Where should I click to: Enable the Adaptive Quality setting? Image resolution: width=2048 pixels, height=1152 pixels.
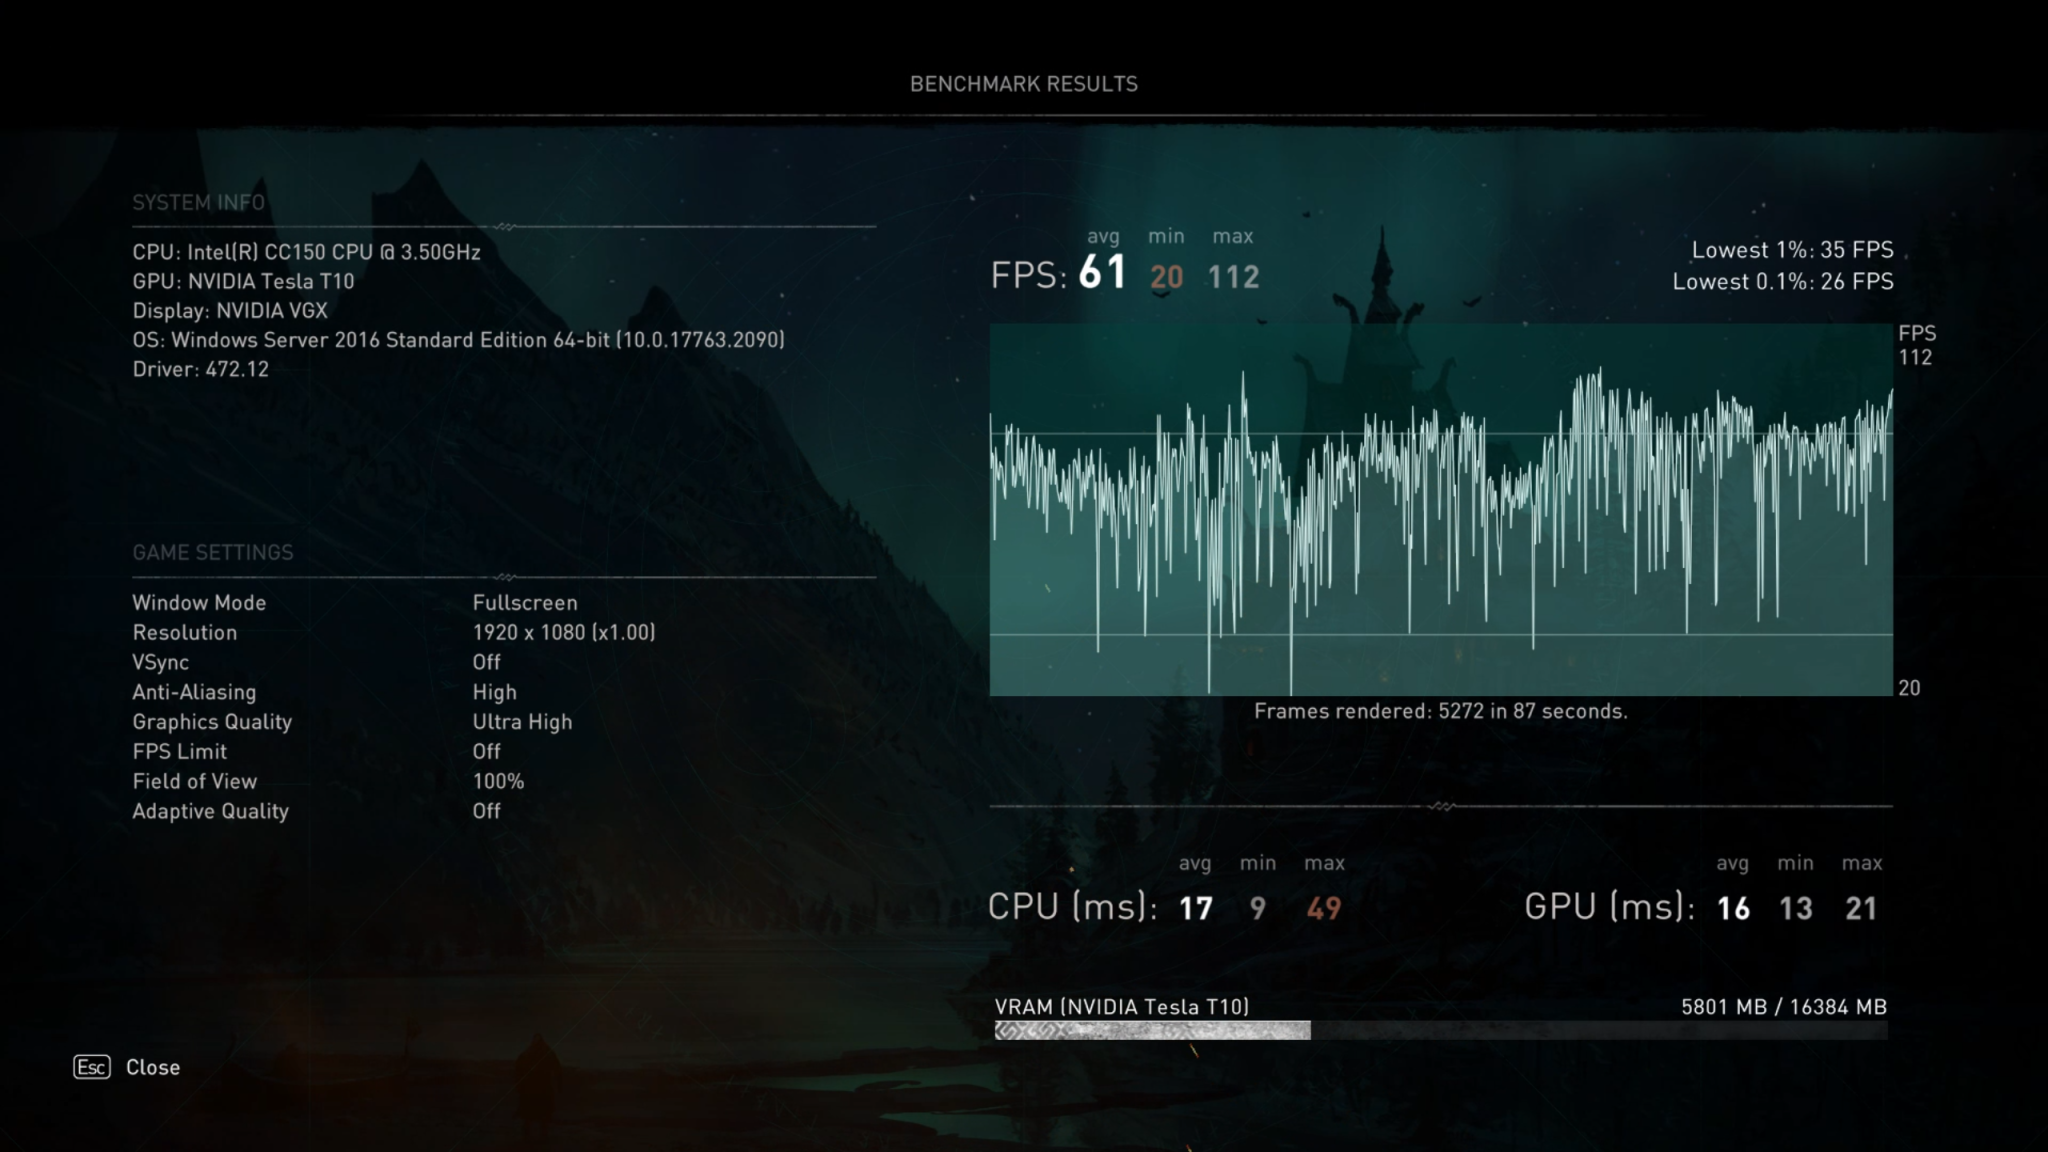pyautogui.click(x=486, y=811)
